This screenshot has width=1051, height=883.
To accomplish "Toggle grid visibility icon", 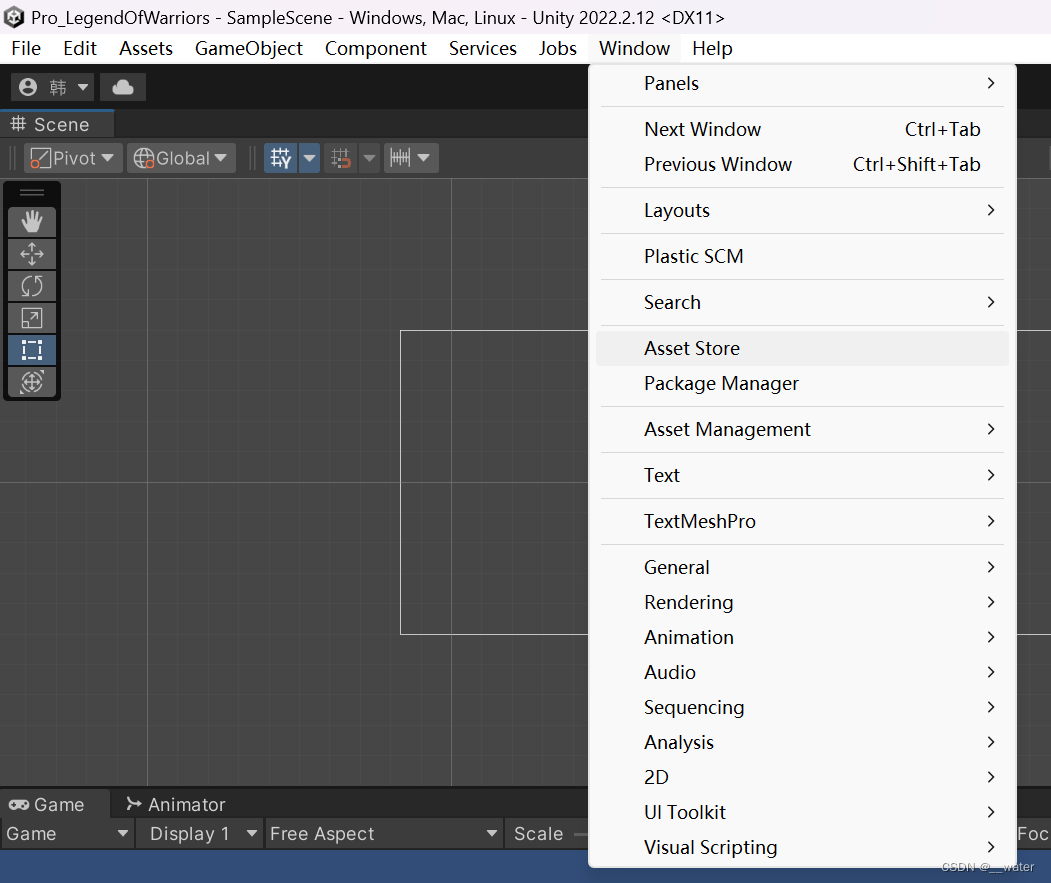I will [280, 158].
